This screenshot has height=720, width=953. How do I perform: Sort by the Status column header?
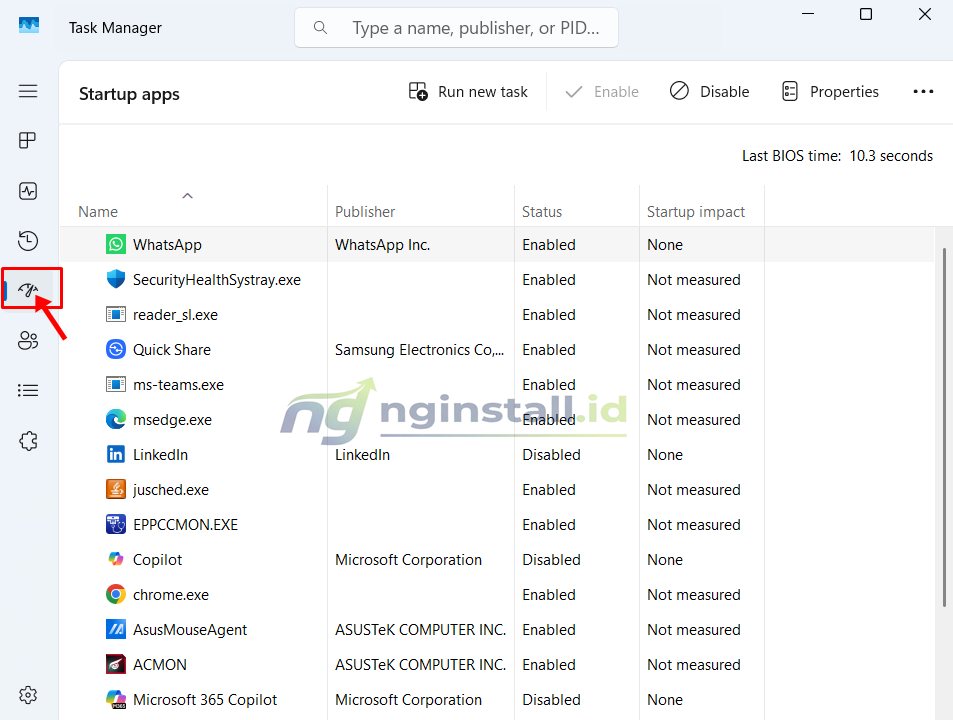pyautogui.click(x=542, y=212)
